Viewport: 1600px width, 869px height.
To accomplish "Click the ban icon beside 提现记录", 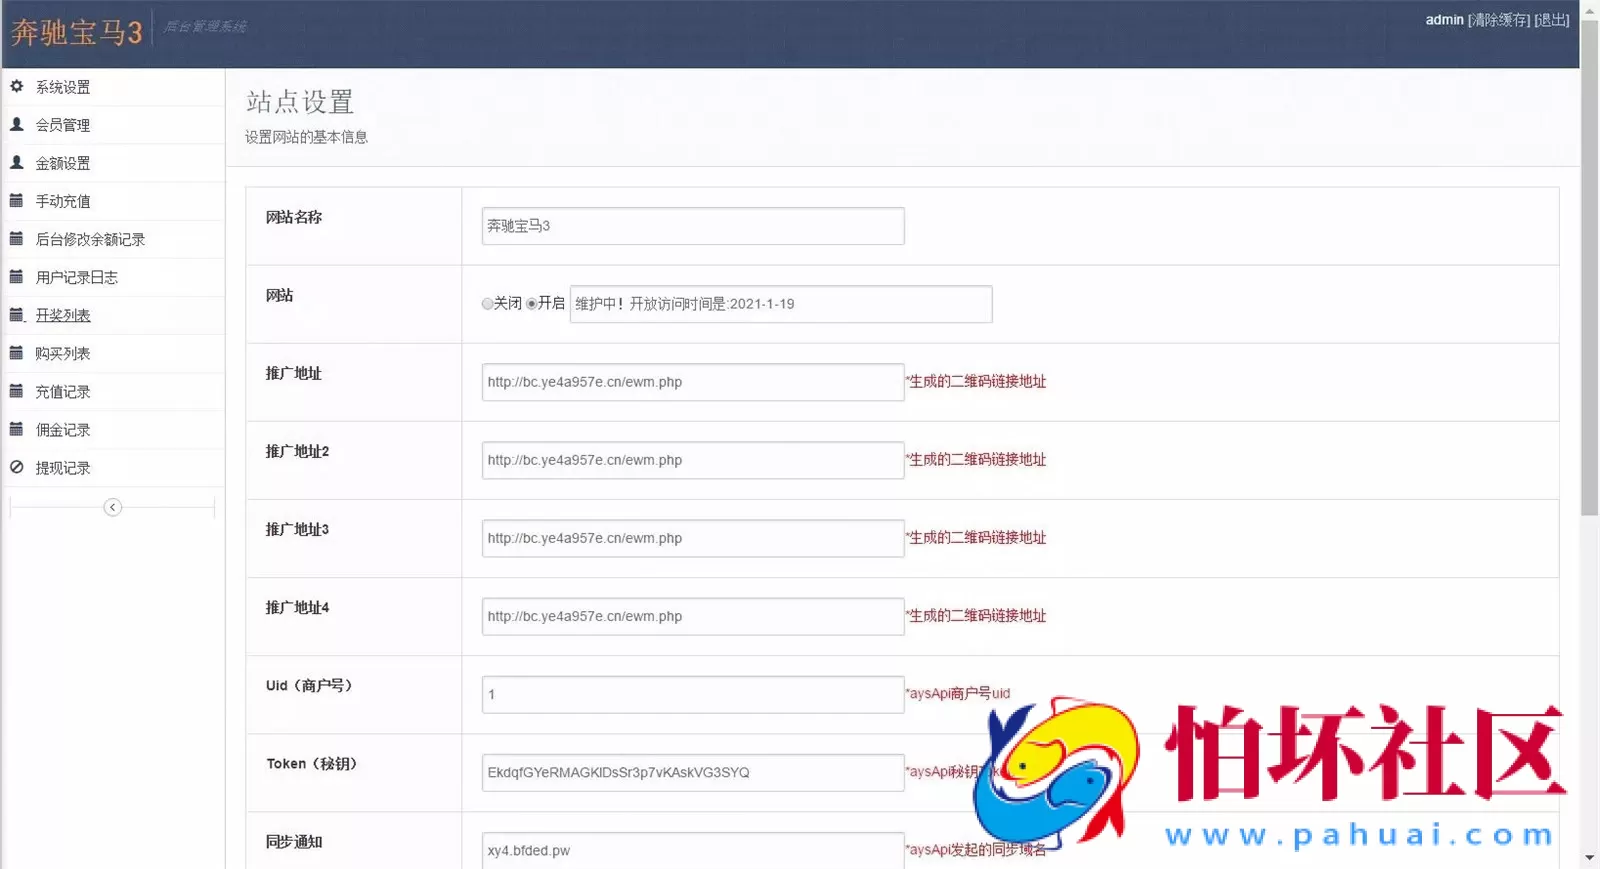I will pos(17,467).
